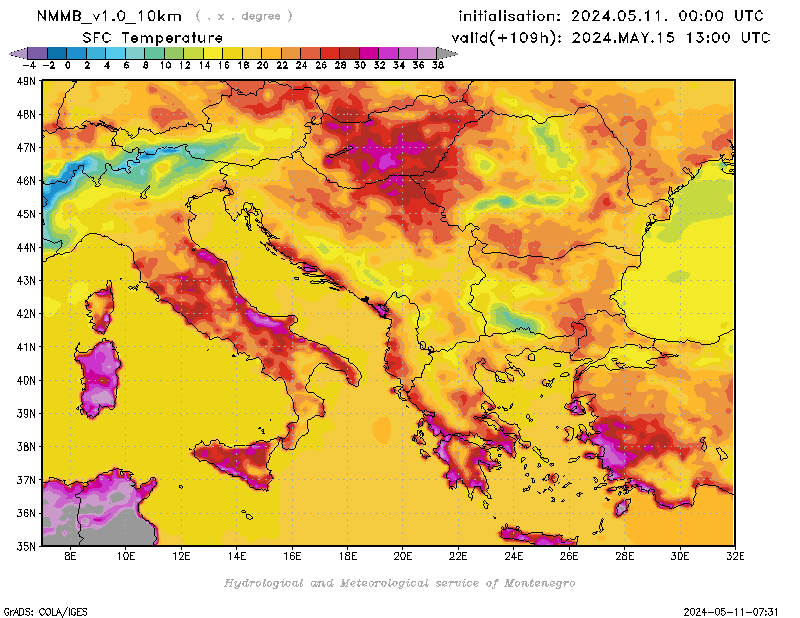800x618 pixels.
Task: Select the initialisation date and time text
Action: click(x=610, y=16)
